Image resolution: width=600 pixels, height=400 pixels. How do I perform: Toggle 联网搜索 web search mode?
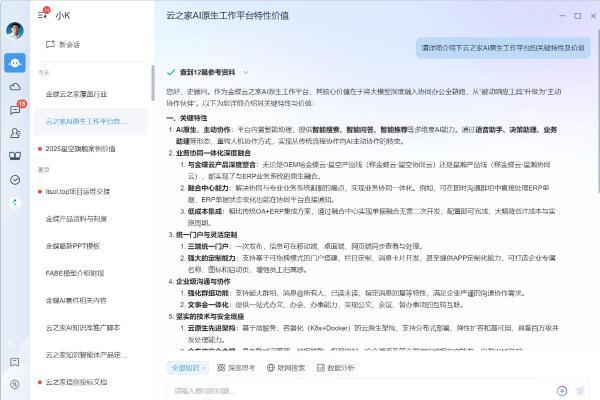click(x=286, y=367)
